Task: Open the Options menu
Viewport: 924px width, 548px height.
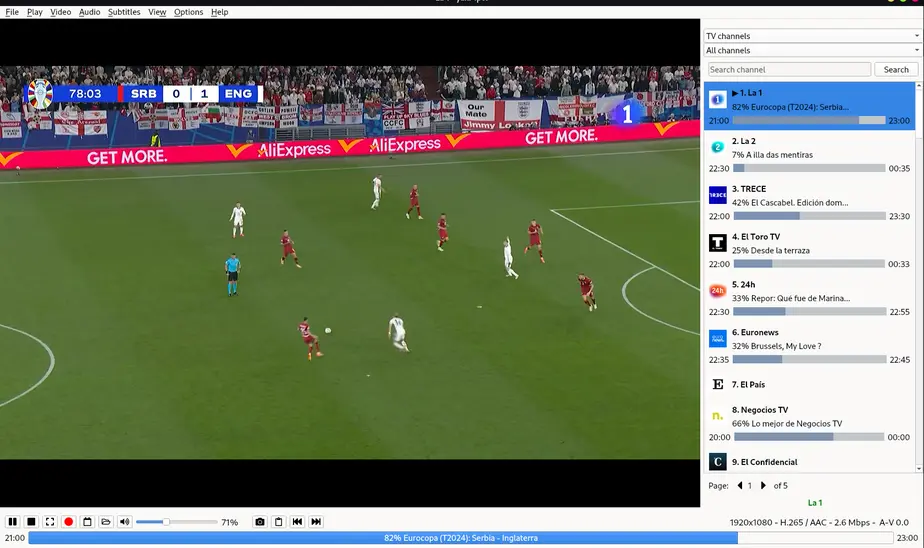Action: (x=188, y=12)
